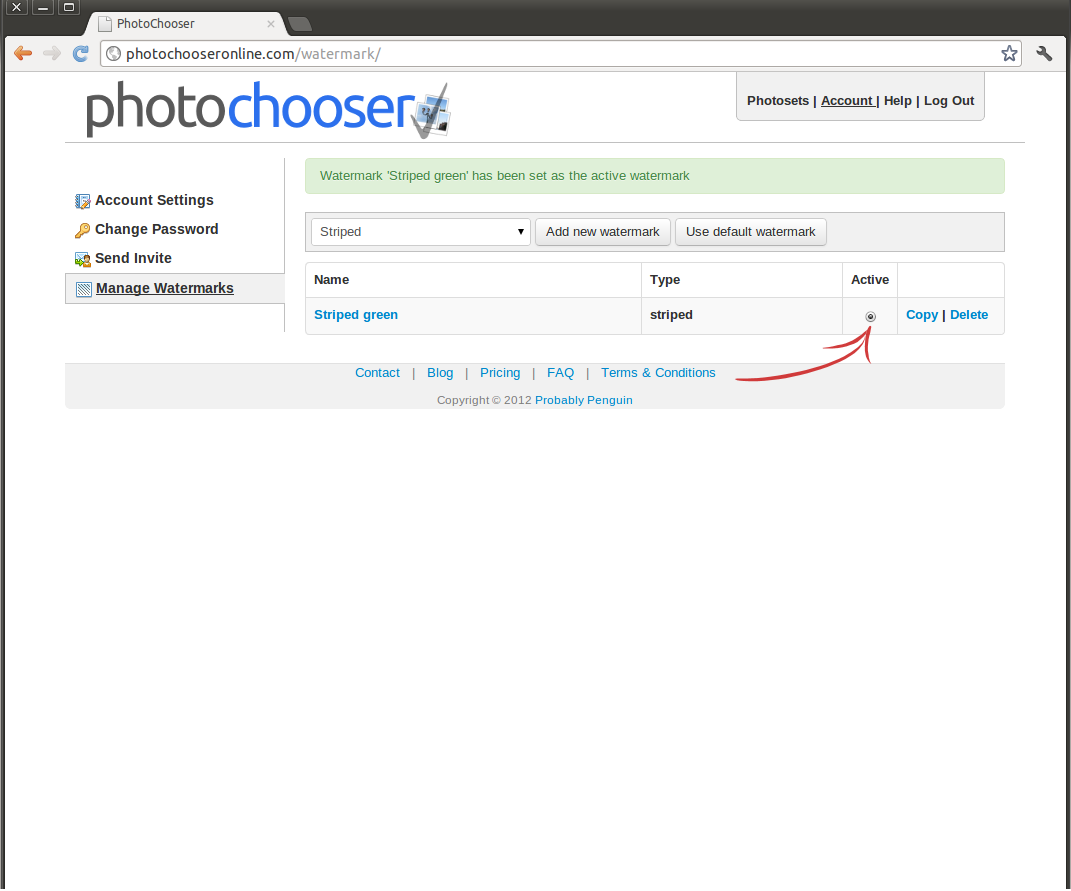Open the Striped watermark type dropdown
1071x891 pixels.
[x=420, y=232]
